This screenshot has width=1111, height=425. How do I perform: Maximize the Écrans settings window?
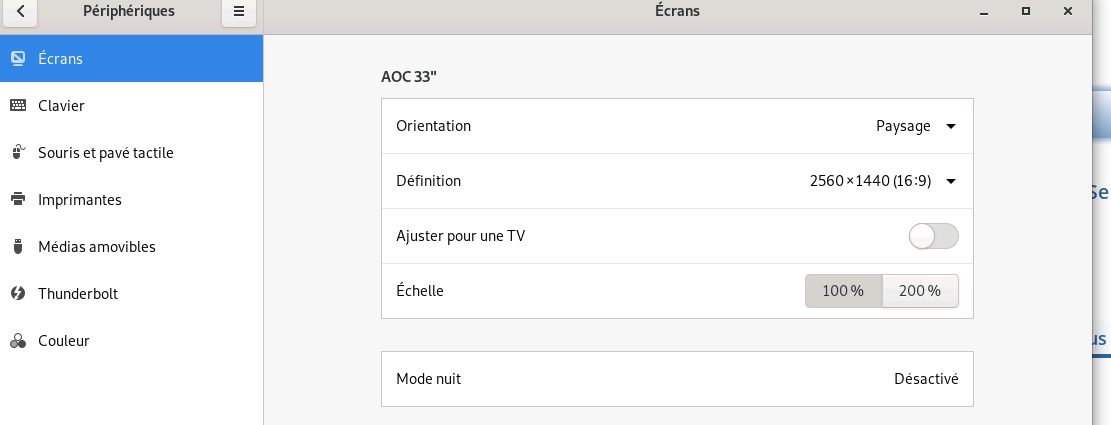click(1025, 11)
